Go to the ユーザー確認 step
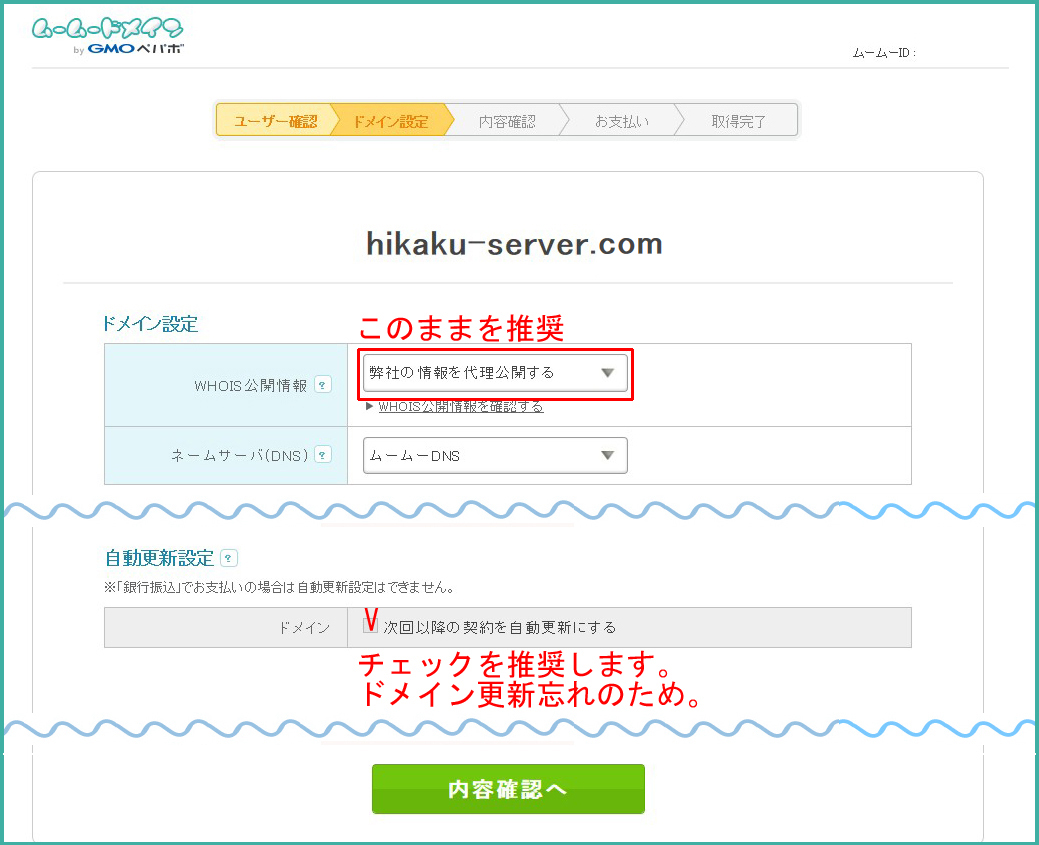The height and width of the screenshot is (845, 1039). click(275, 121)
